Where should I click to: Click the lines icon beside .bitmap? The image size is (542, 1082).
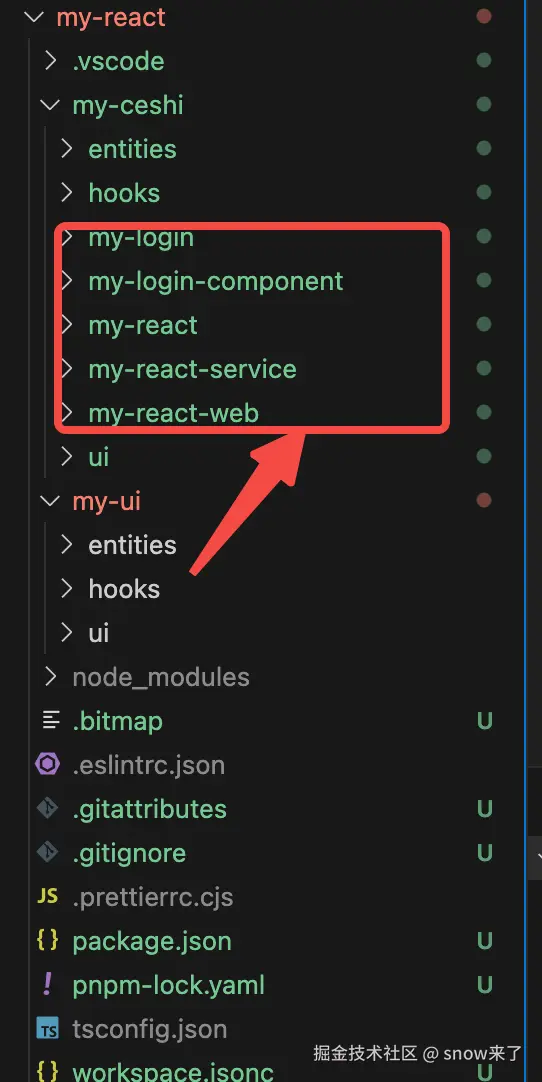click(50, 721)
